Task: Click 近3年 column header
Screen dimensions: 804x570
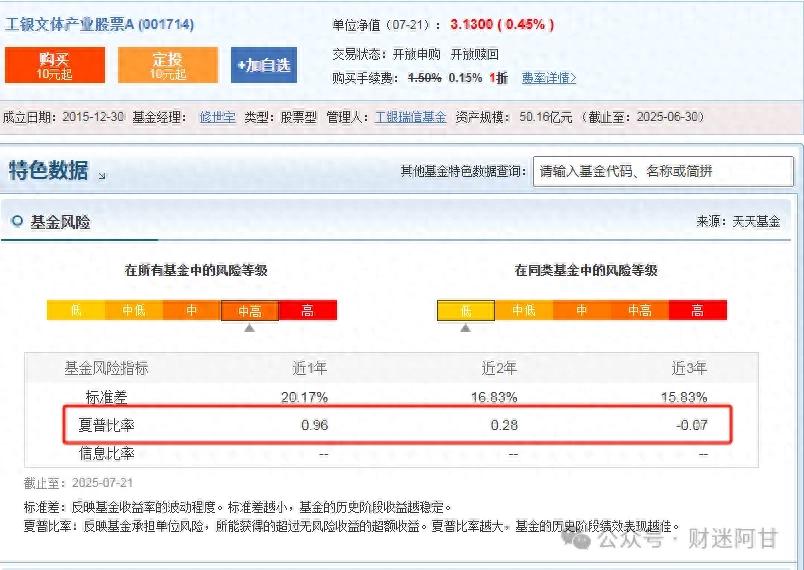Action: [689, 368]
